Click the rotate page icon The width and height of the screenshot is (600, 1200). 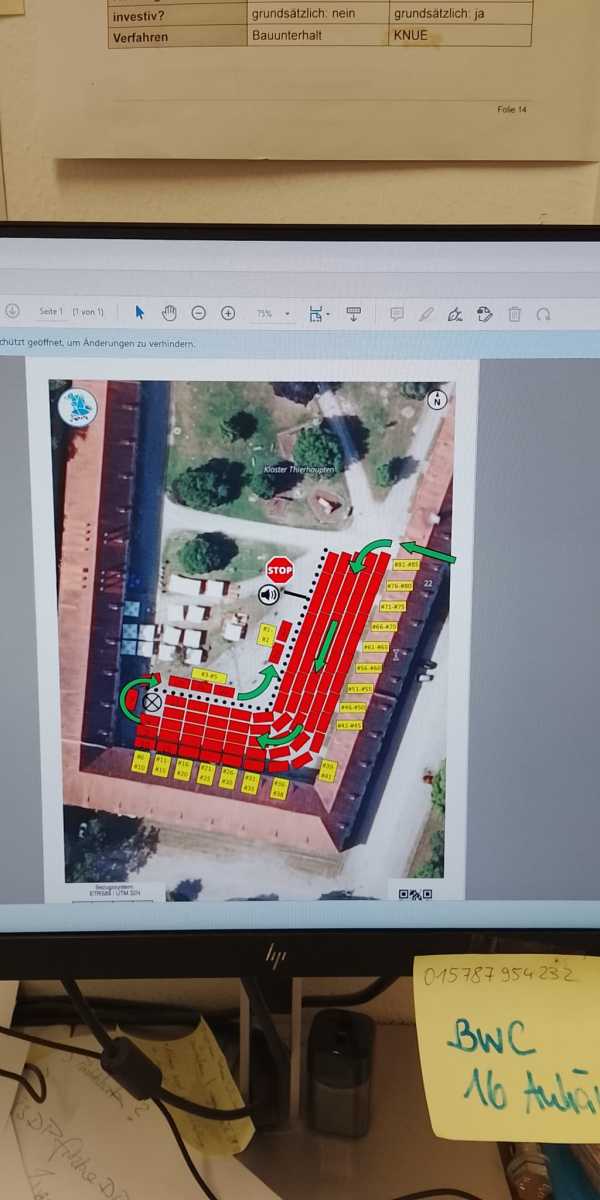(543, 314)
